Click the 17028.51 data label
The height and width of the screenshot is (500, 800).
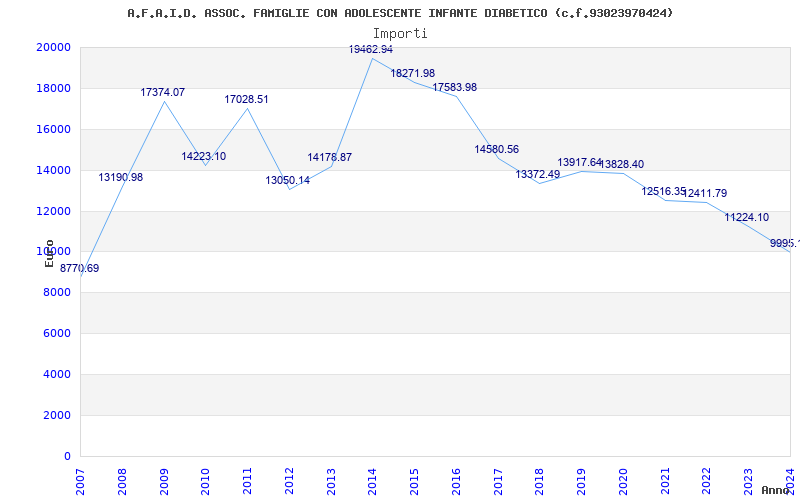point(246,99)
